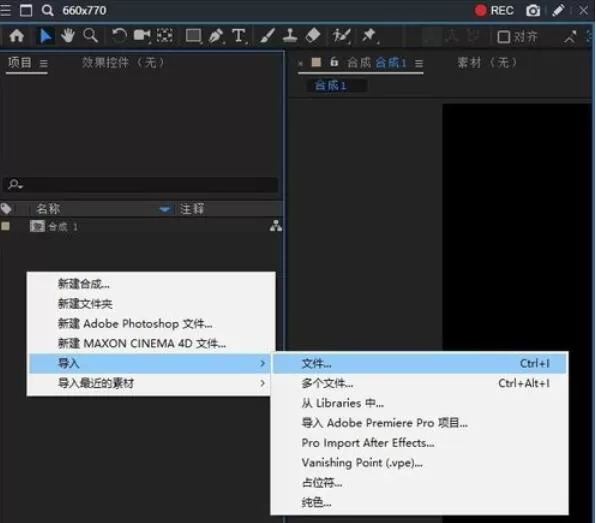This screenshot has height=523, width=596.
Task: Click the 注释 column header
Action: click(x=192, y=209)
